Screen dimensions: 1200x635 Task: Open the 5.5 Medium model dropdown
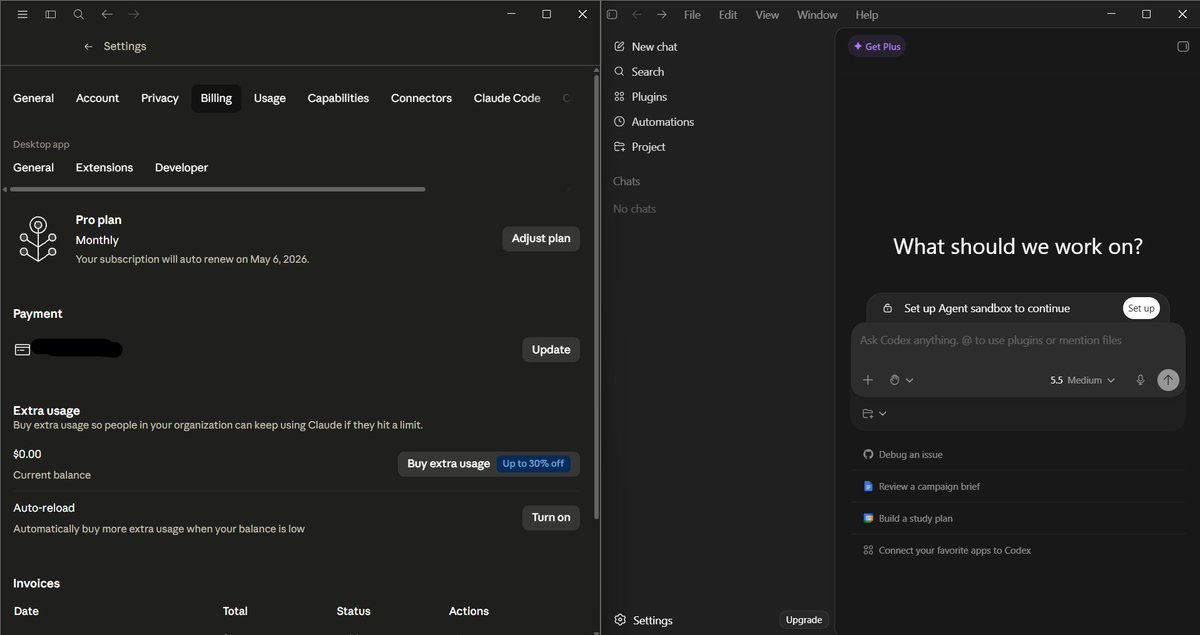point(1082,380)
